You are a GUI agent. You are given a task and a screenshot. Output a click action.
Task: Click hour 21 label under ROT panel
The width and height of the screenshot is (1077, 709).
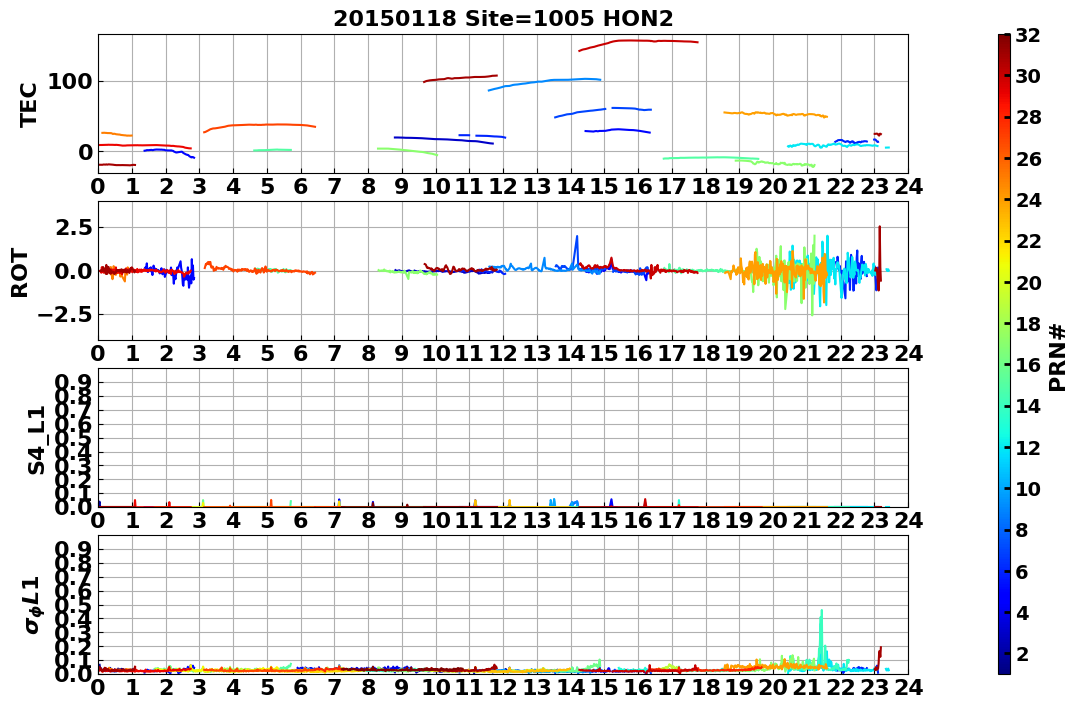[807, 353]
